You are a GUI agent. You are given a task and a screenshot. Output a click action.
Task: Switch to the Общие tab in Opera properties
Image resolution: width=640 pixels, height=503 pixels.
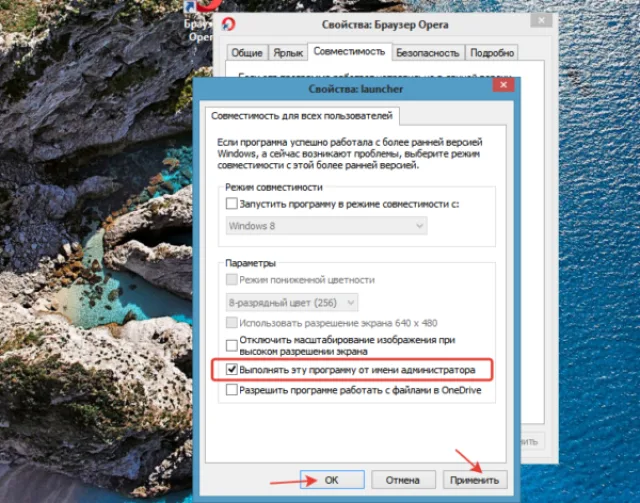tap(247, 53)
